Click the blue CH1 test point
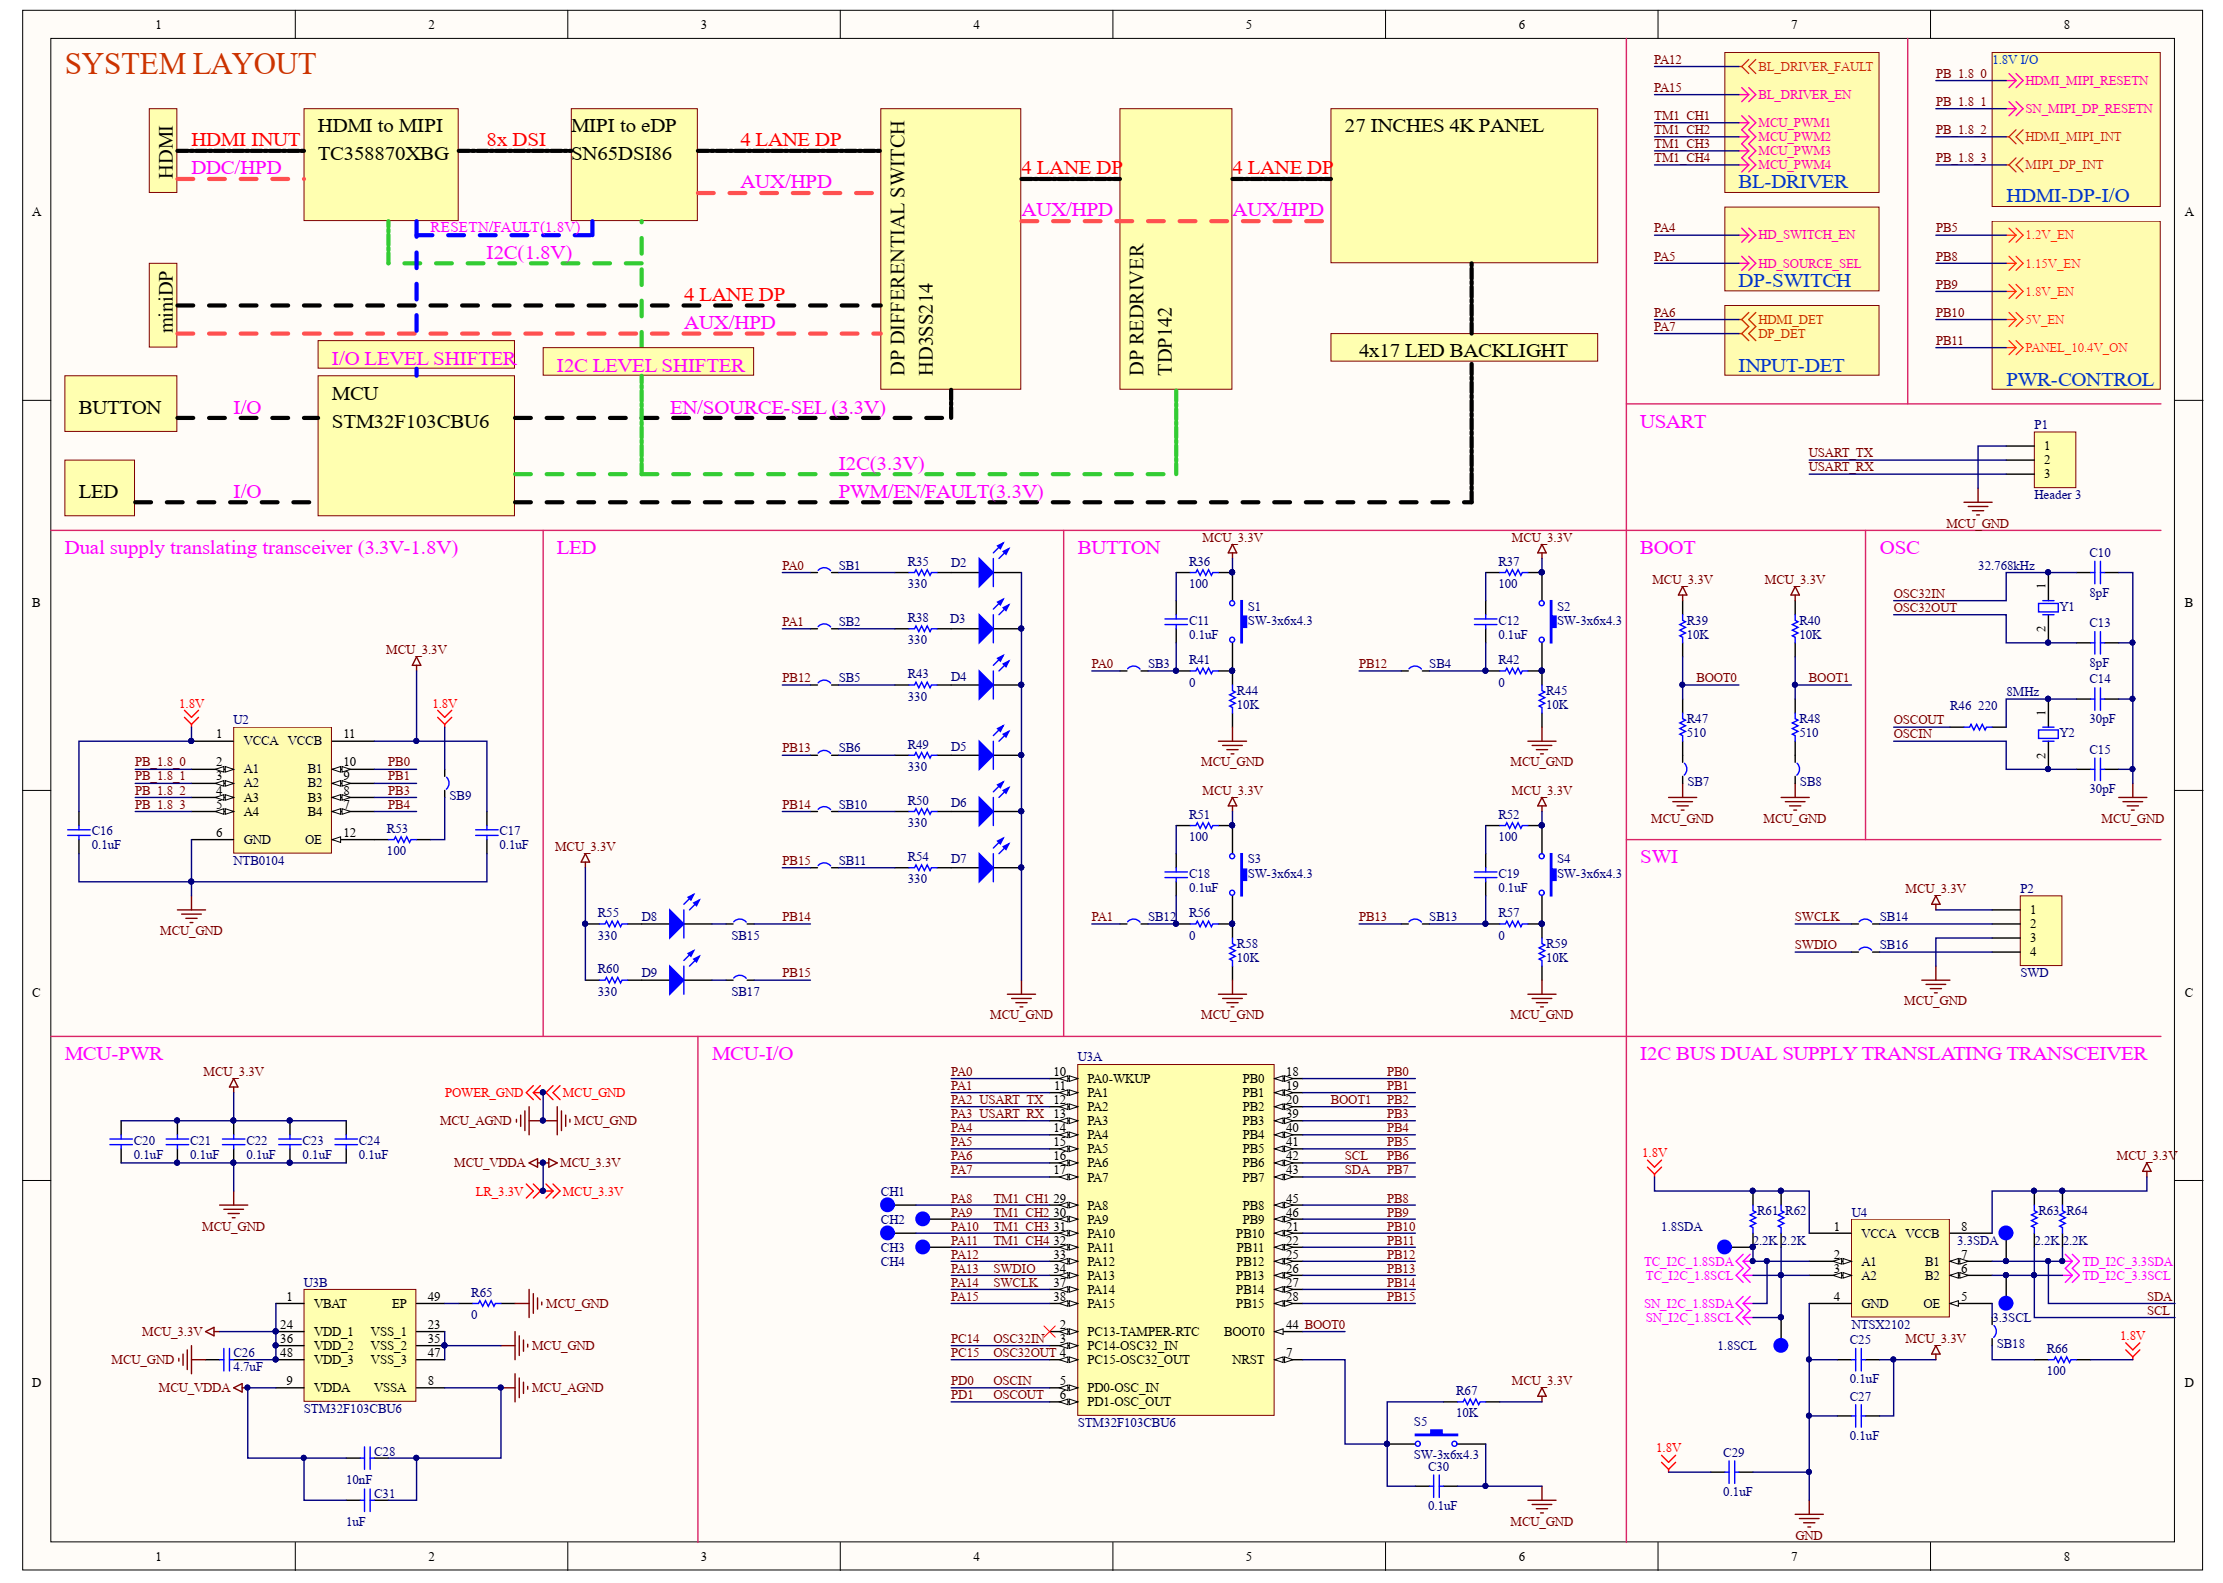Viewport: 2223px width, 1583px height. [887, 1205]
